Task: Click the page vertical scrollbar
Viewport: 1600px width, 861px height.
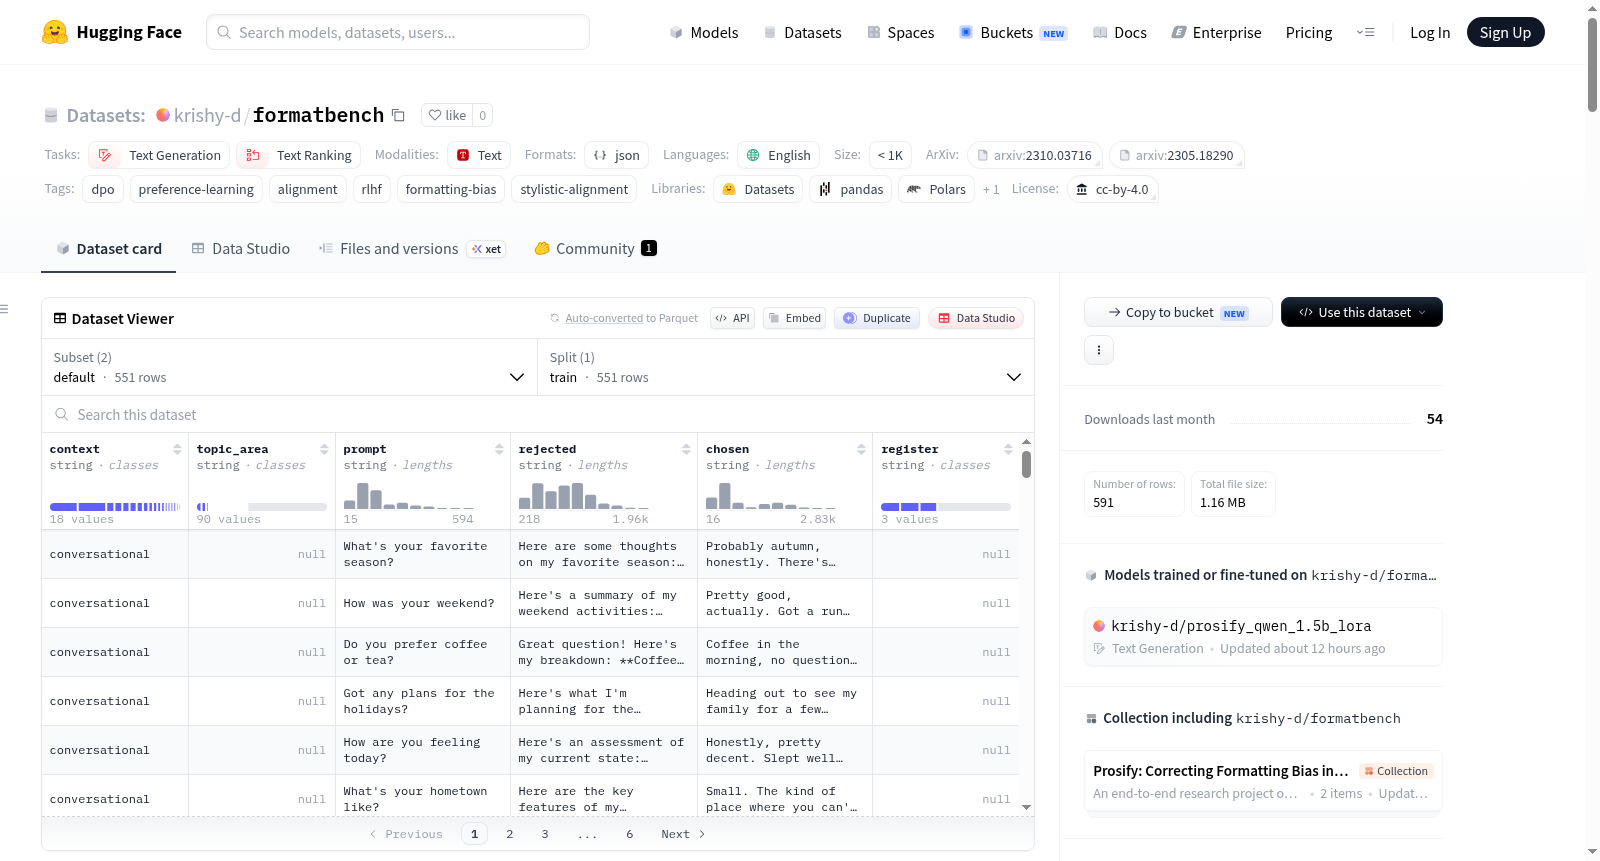Action: coord(1592,65)
